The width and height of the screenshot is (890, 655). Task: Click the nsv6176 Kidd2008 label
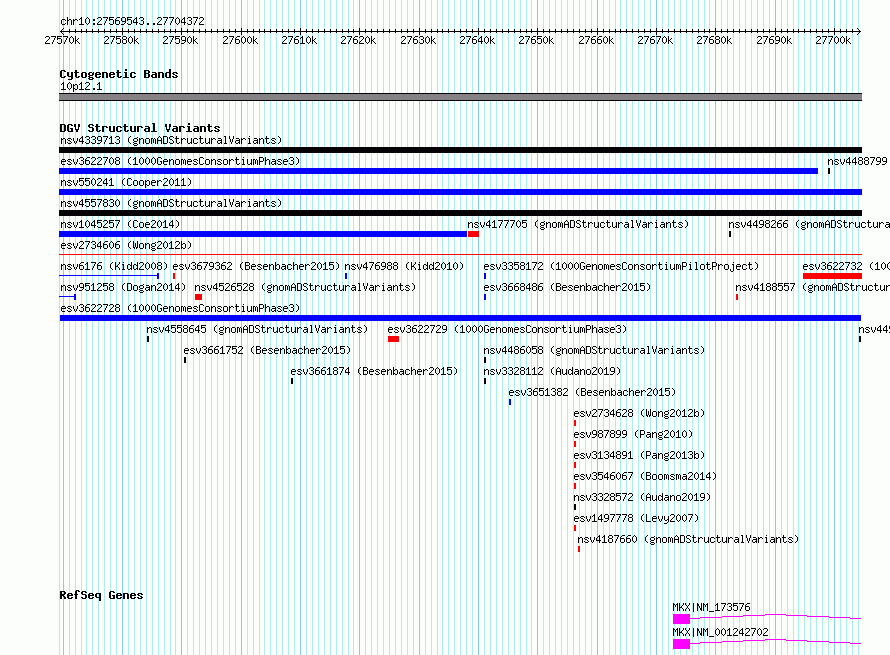click(114, 266)
